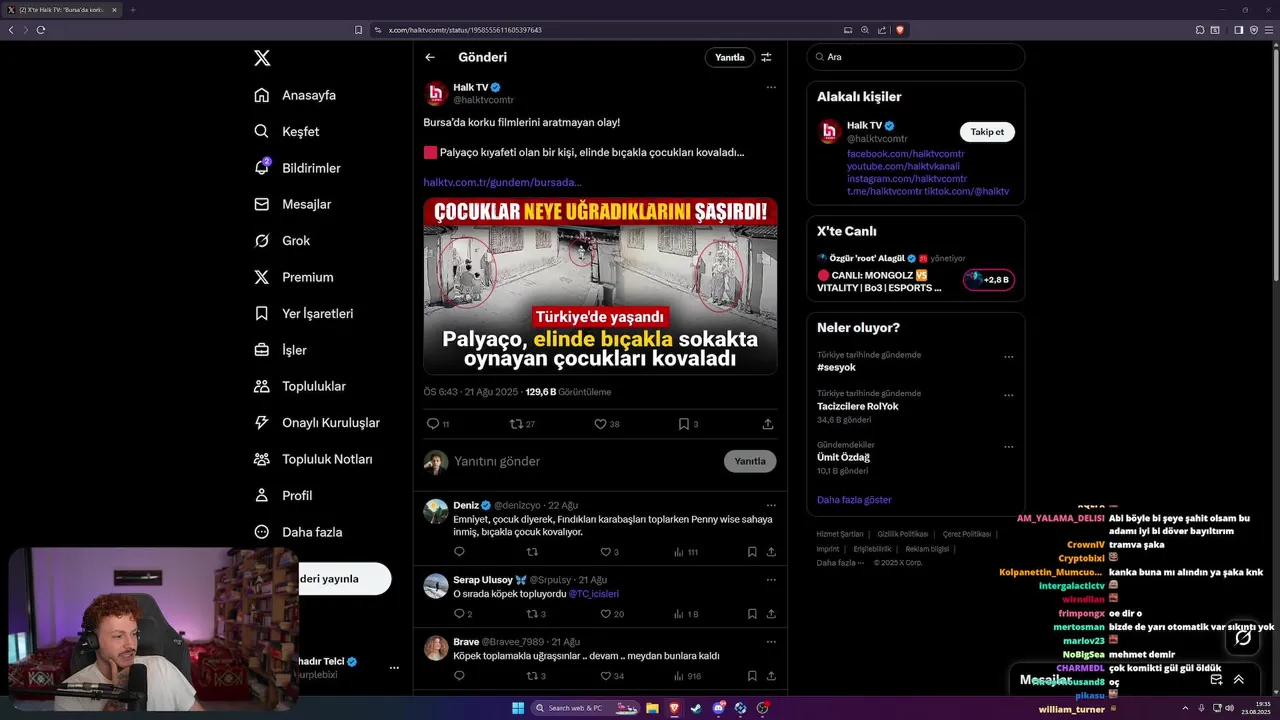Image resolution: width=1280 pixels, height=720 pixels.
Task: Expand Daha fazla menu in the sidebar
Action: coord(298,532)
